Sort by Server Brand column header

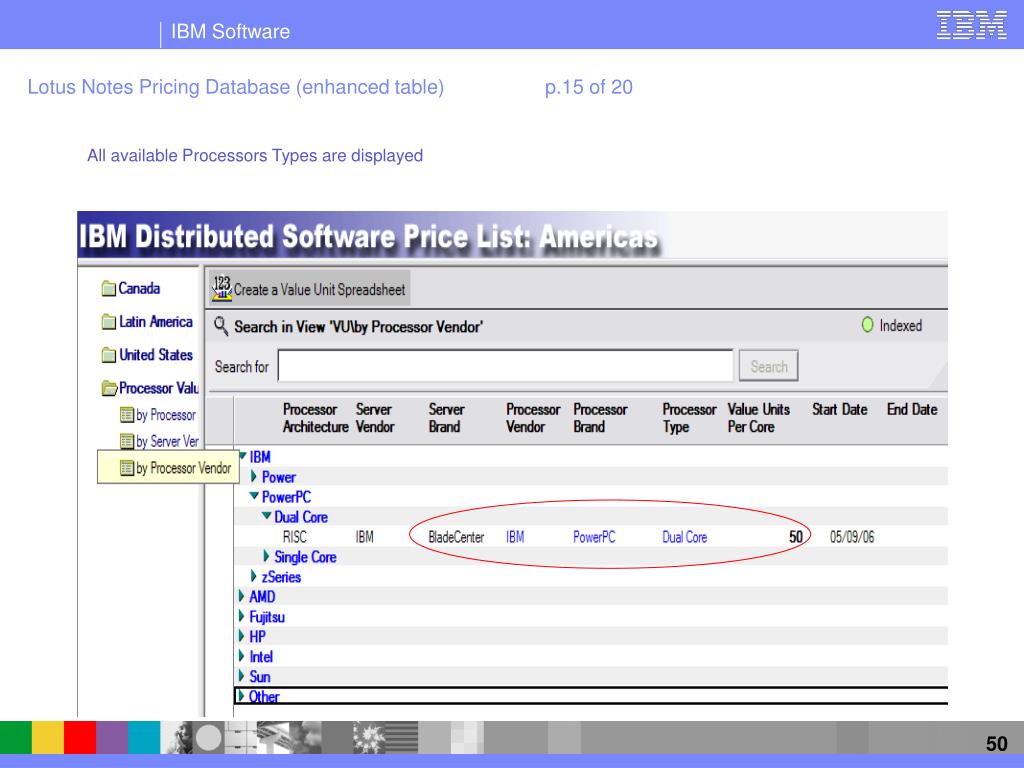(x=447, y=418)
